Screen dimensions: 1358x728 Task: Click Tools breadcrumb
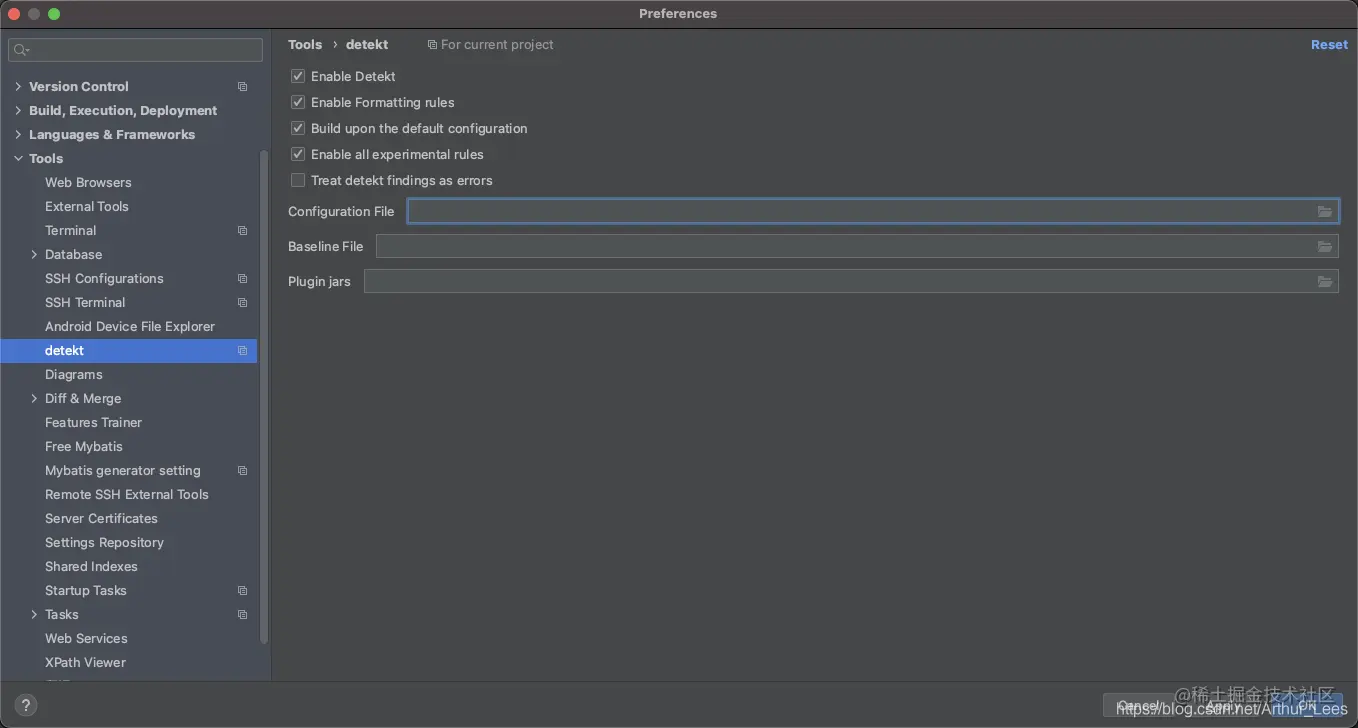pyautogui.click(x=305, y=45)
